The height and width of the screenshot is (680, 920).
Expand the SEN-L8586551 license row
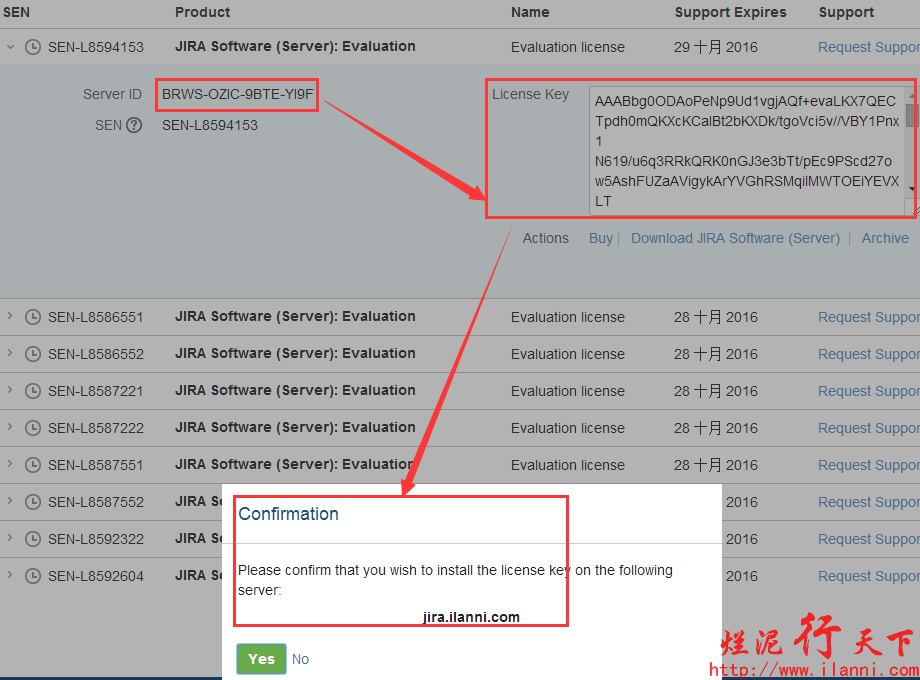click(10, 317)
